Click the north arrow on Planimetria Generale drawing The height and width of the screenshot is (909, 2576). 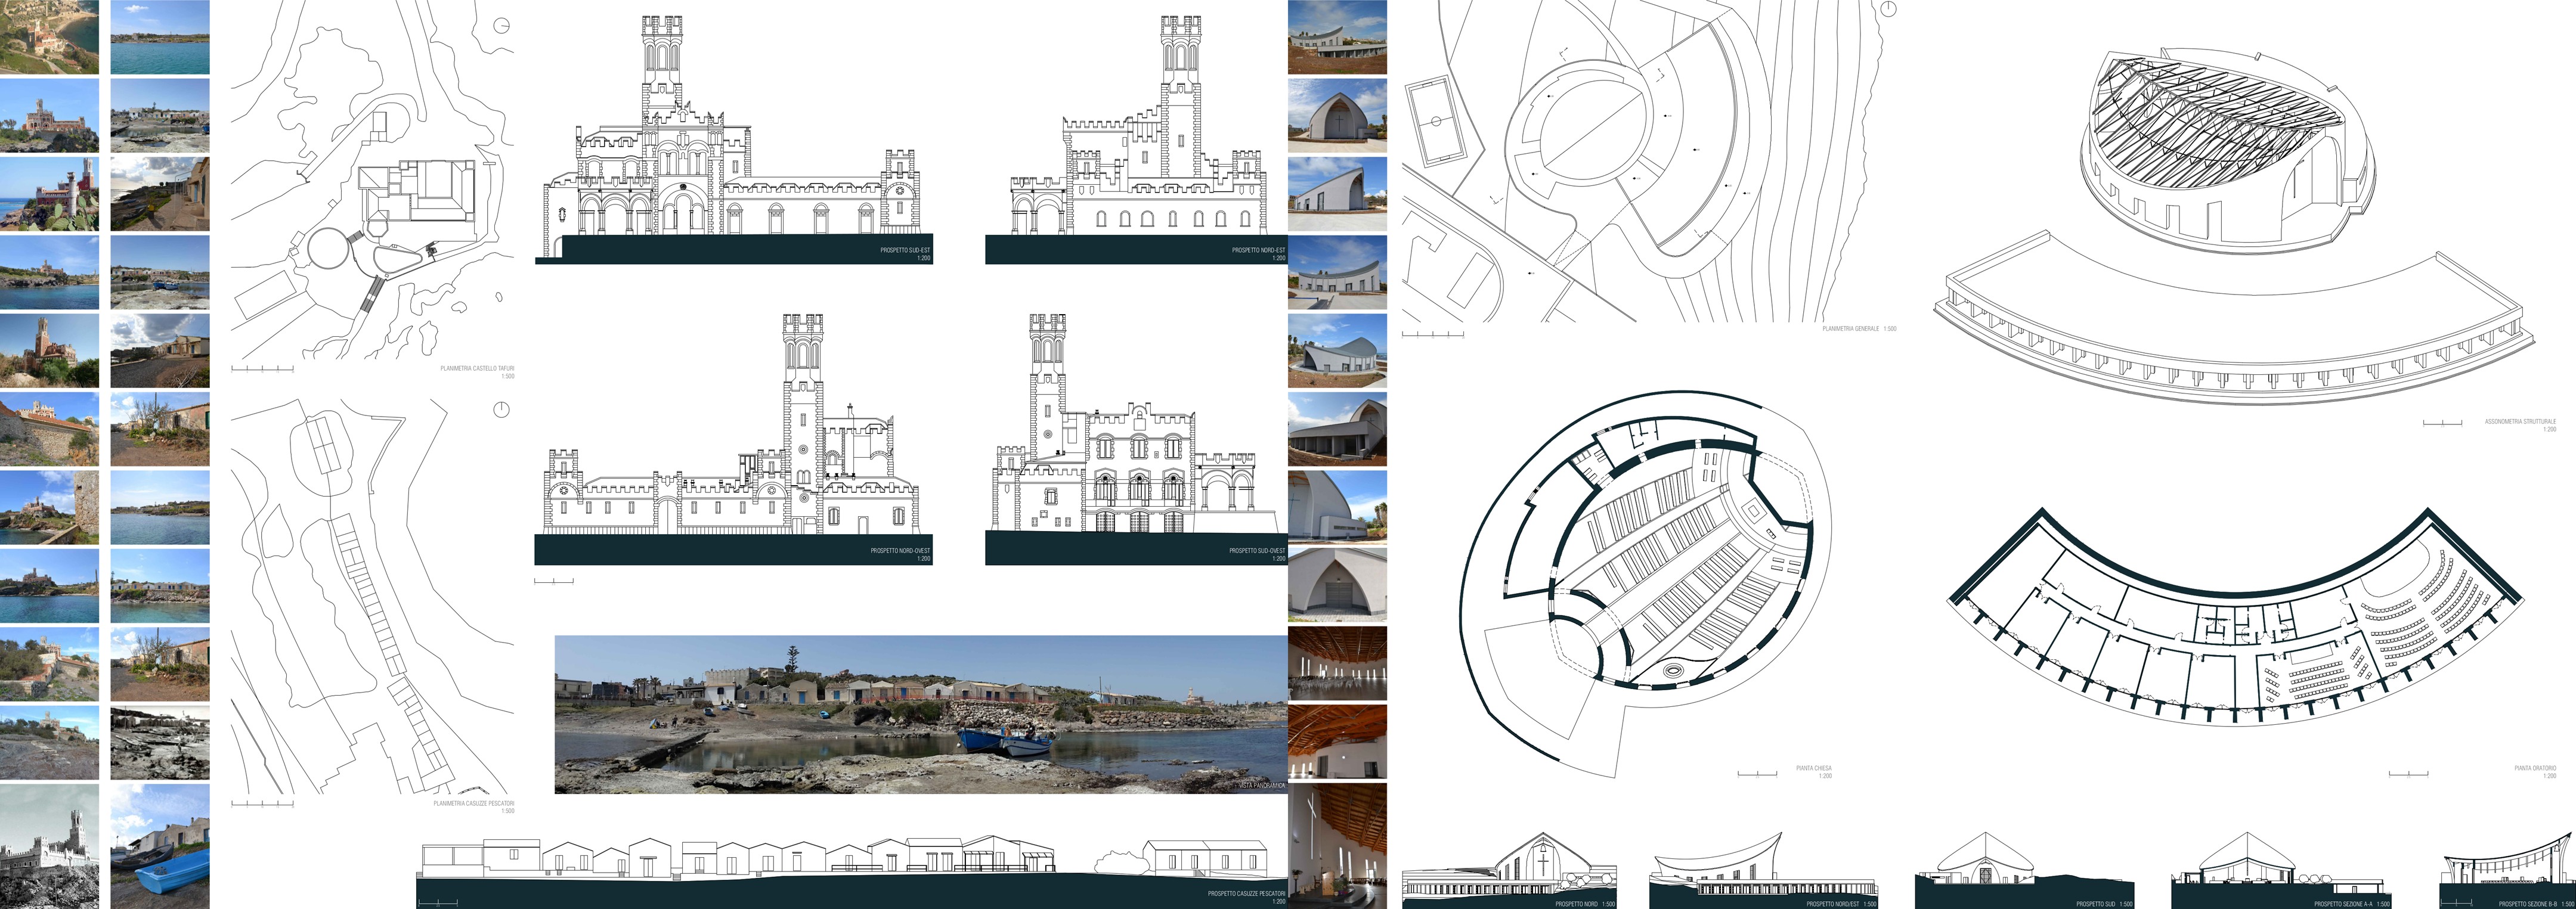pos(1887,9)
